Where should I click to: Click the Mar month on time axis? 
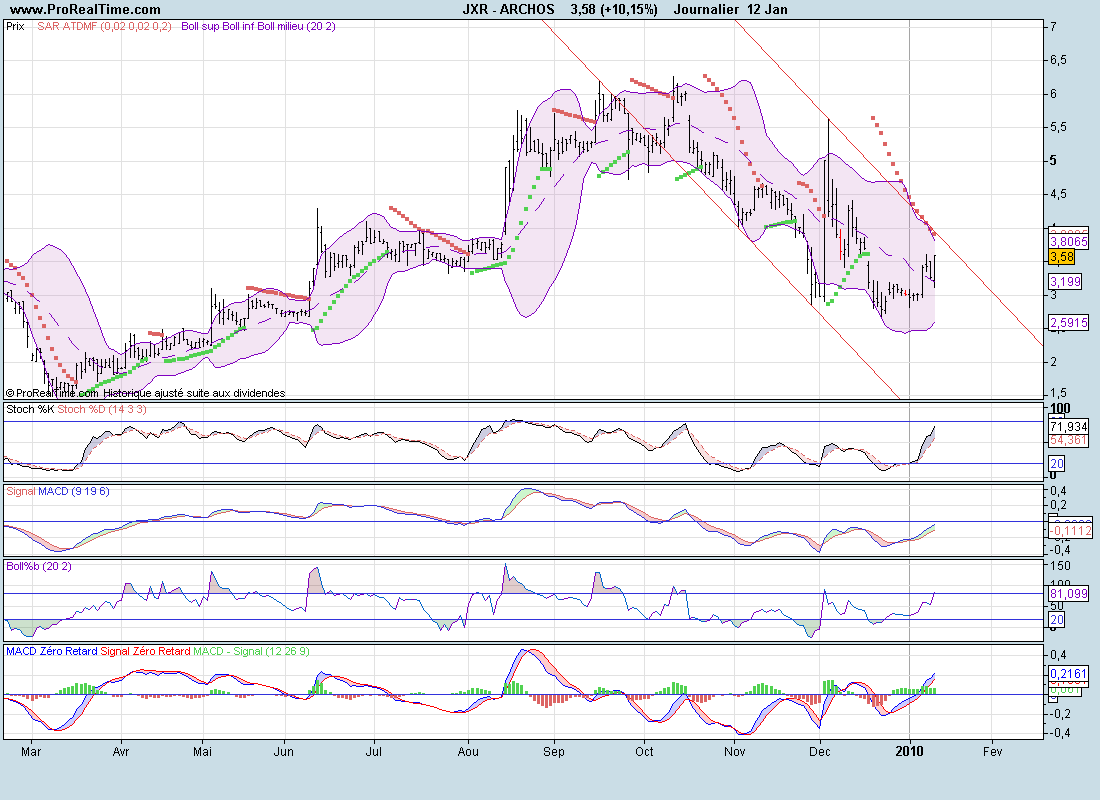[32, 752]
